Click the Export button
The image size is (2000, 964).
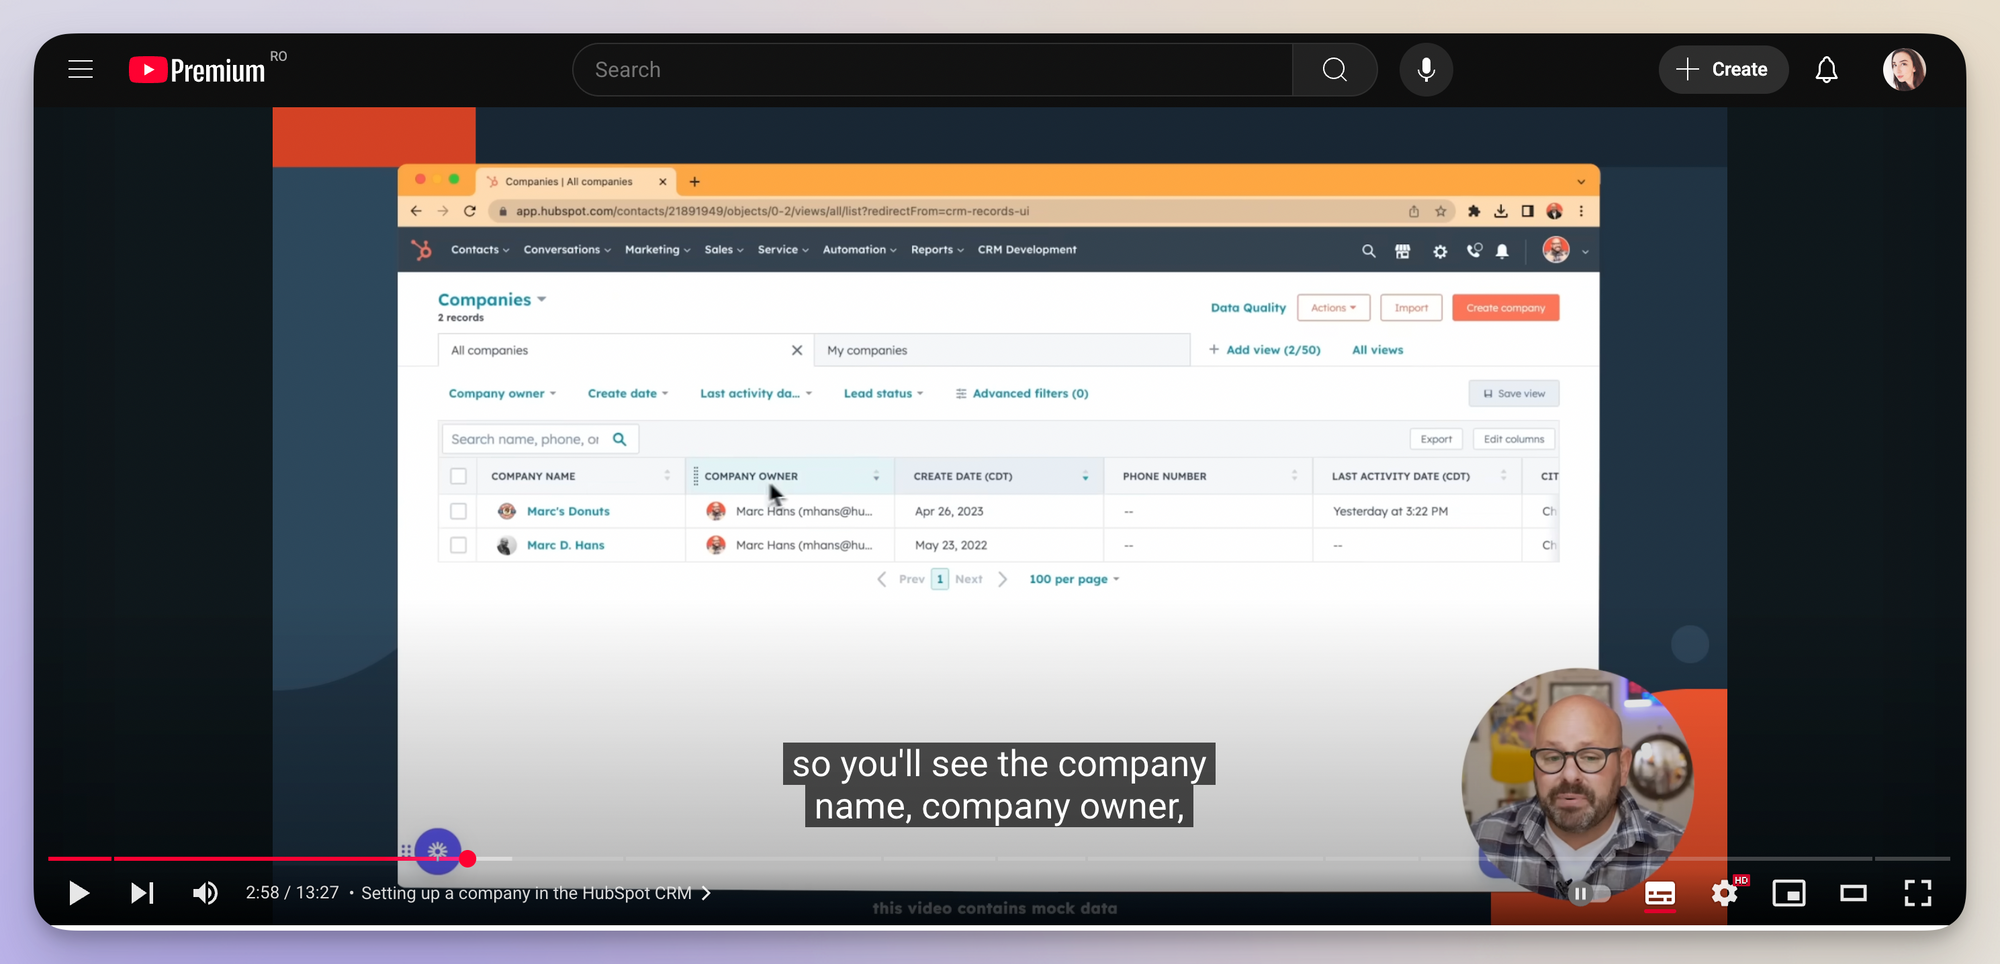coord(1436,439)
